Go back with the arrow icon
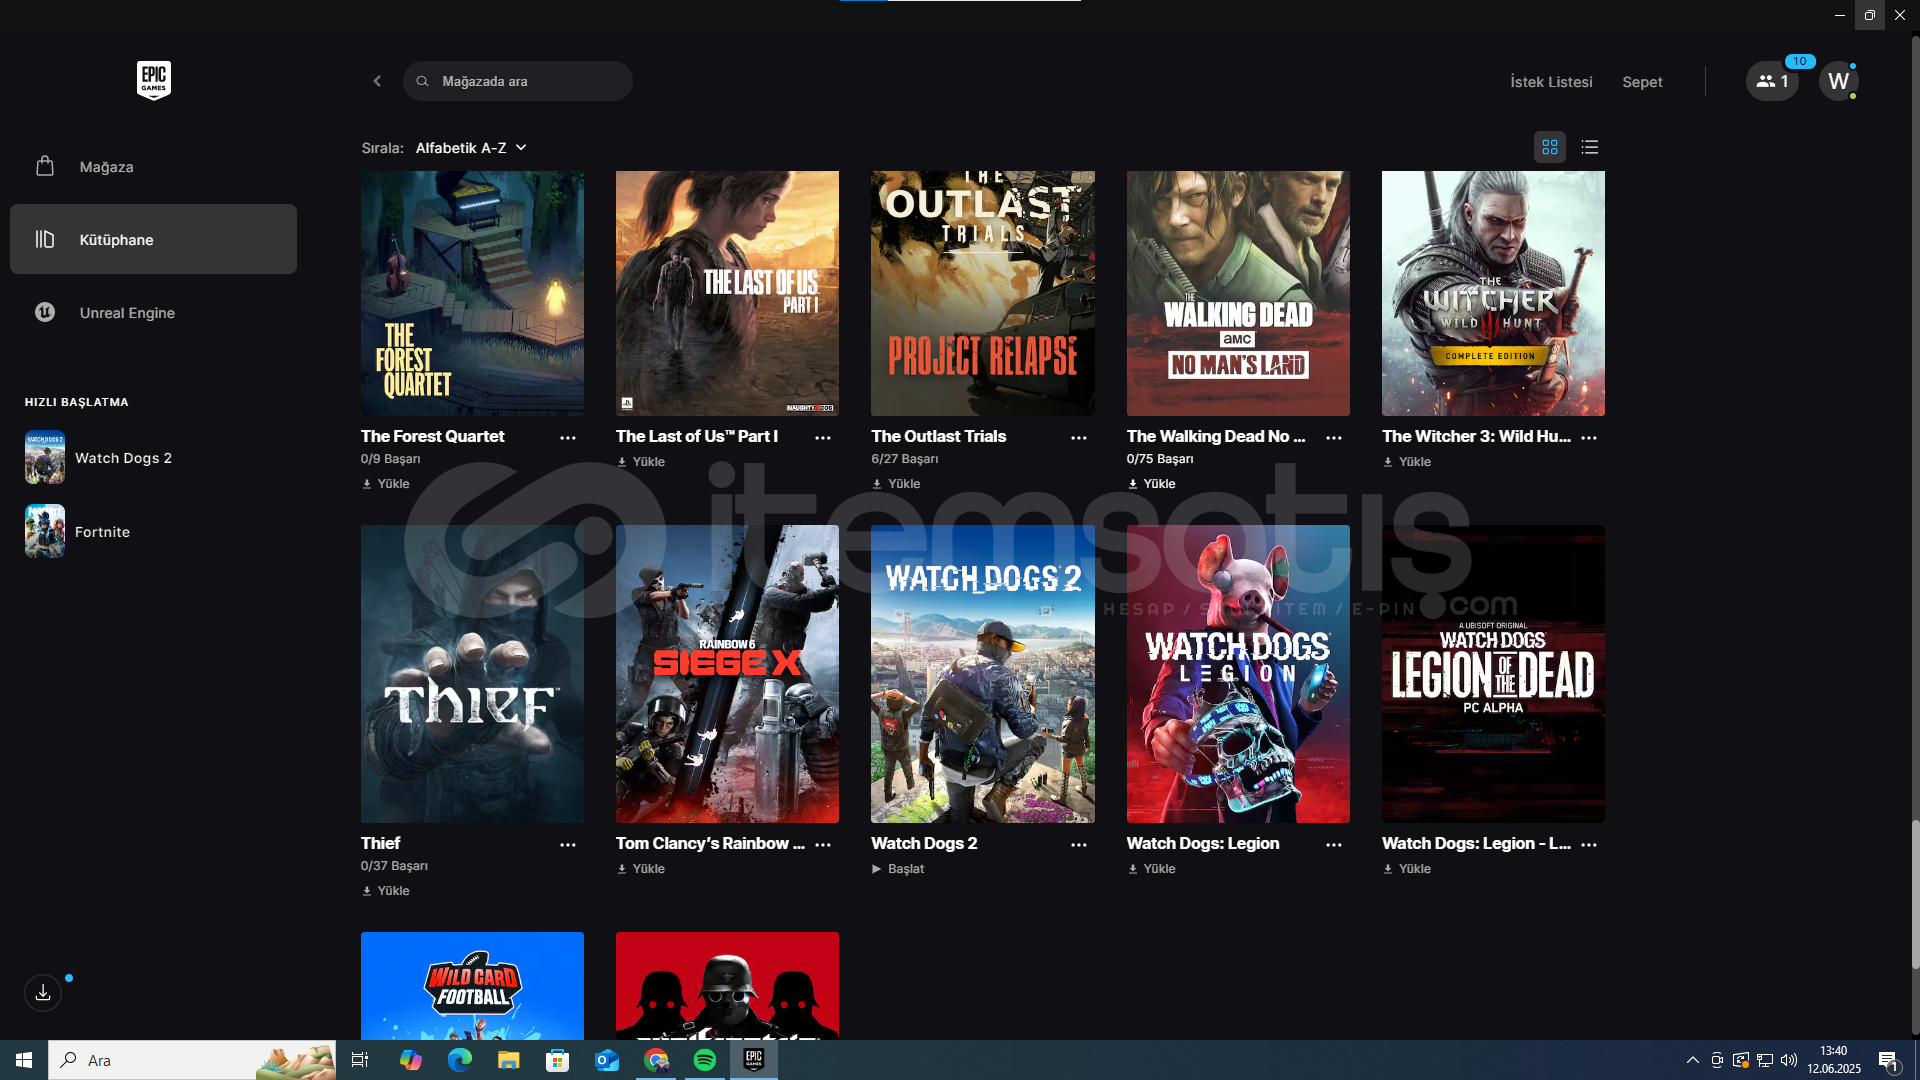The image size is (1920, 1080). (377, 81)
